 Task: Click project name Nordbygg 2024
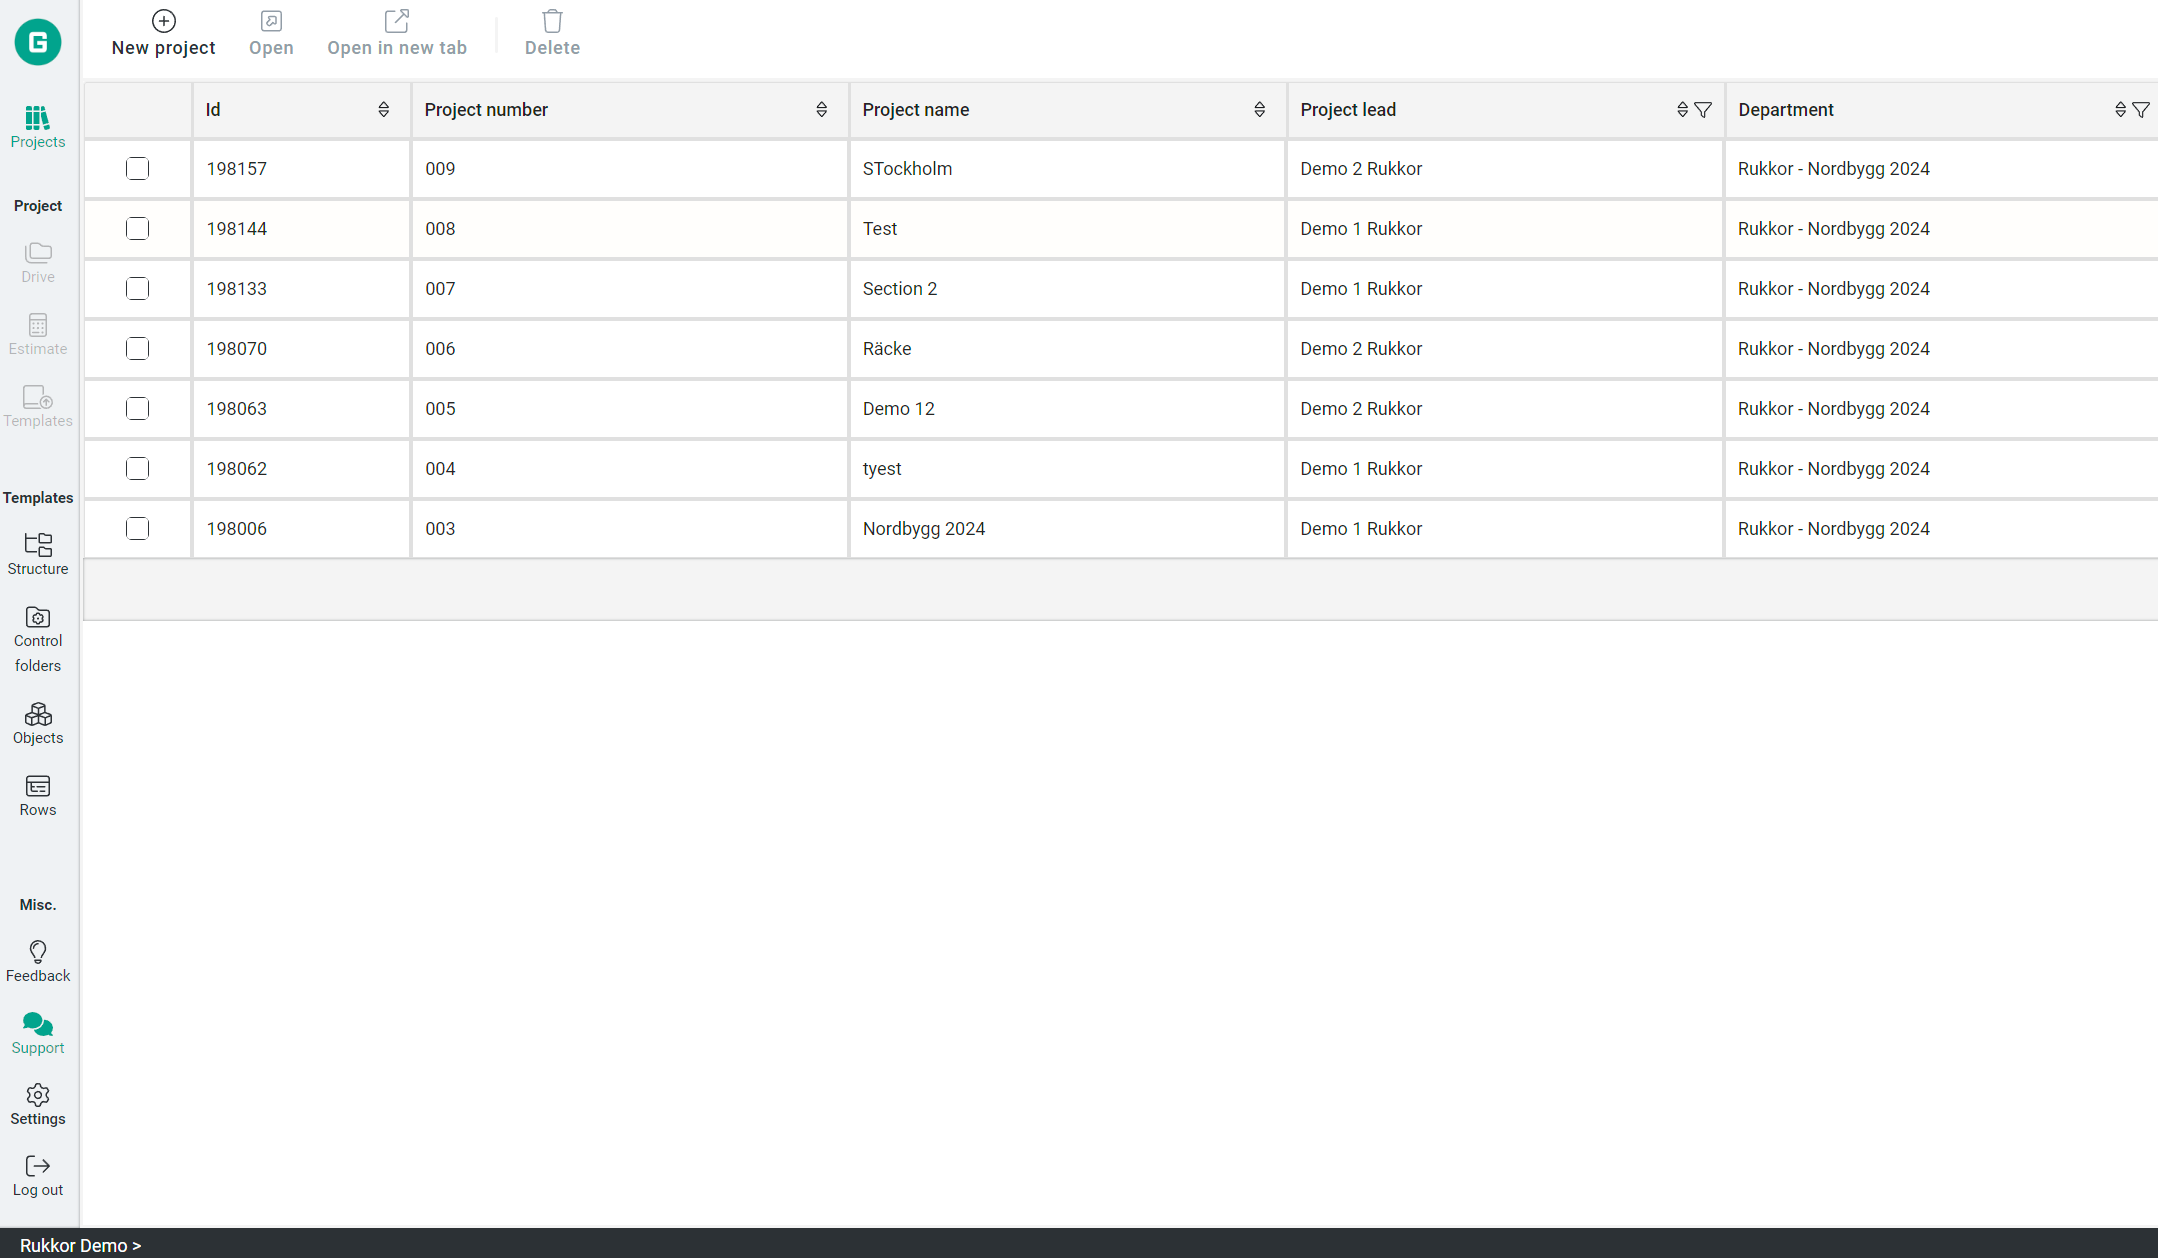tap(924, 529)
